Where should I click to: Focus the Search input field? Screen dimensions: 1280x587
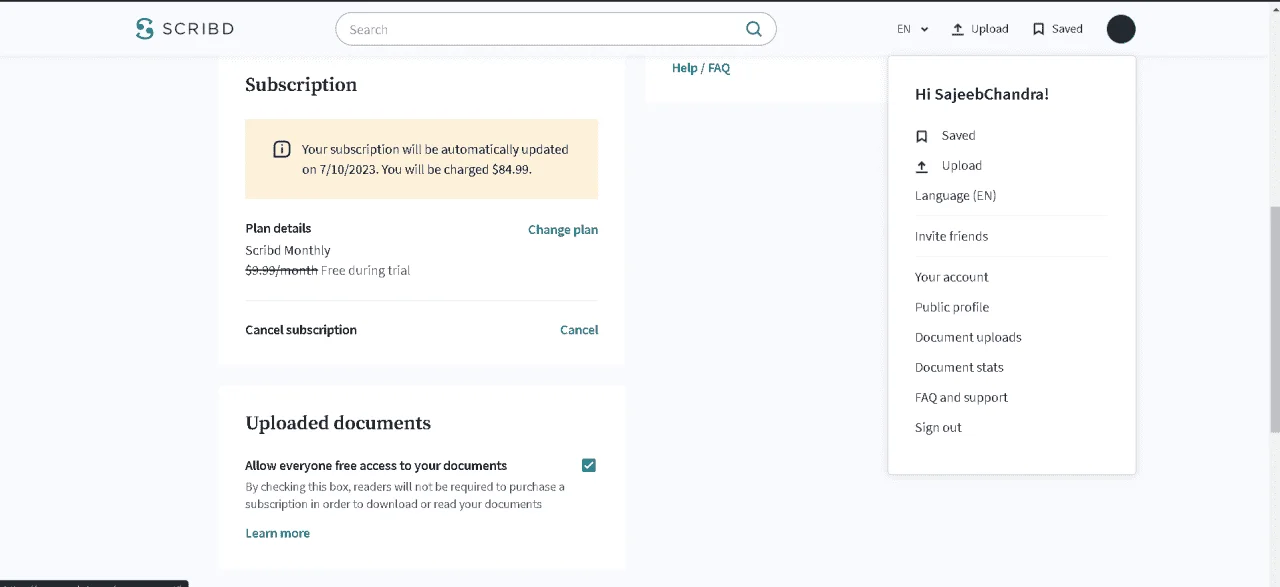[x=545, y=29]
